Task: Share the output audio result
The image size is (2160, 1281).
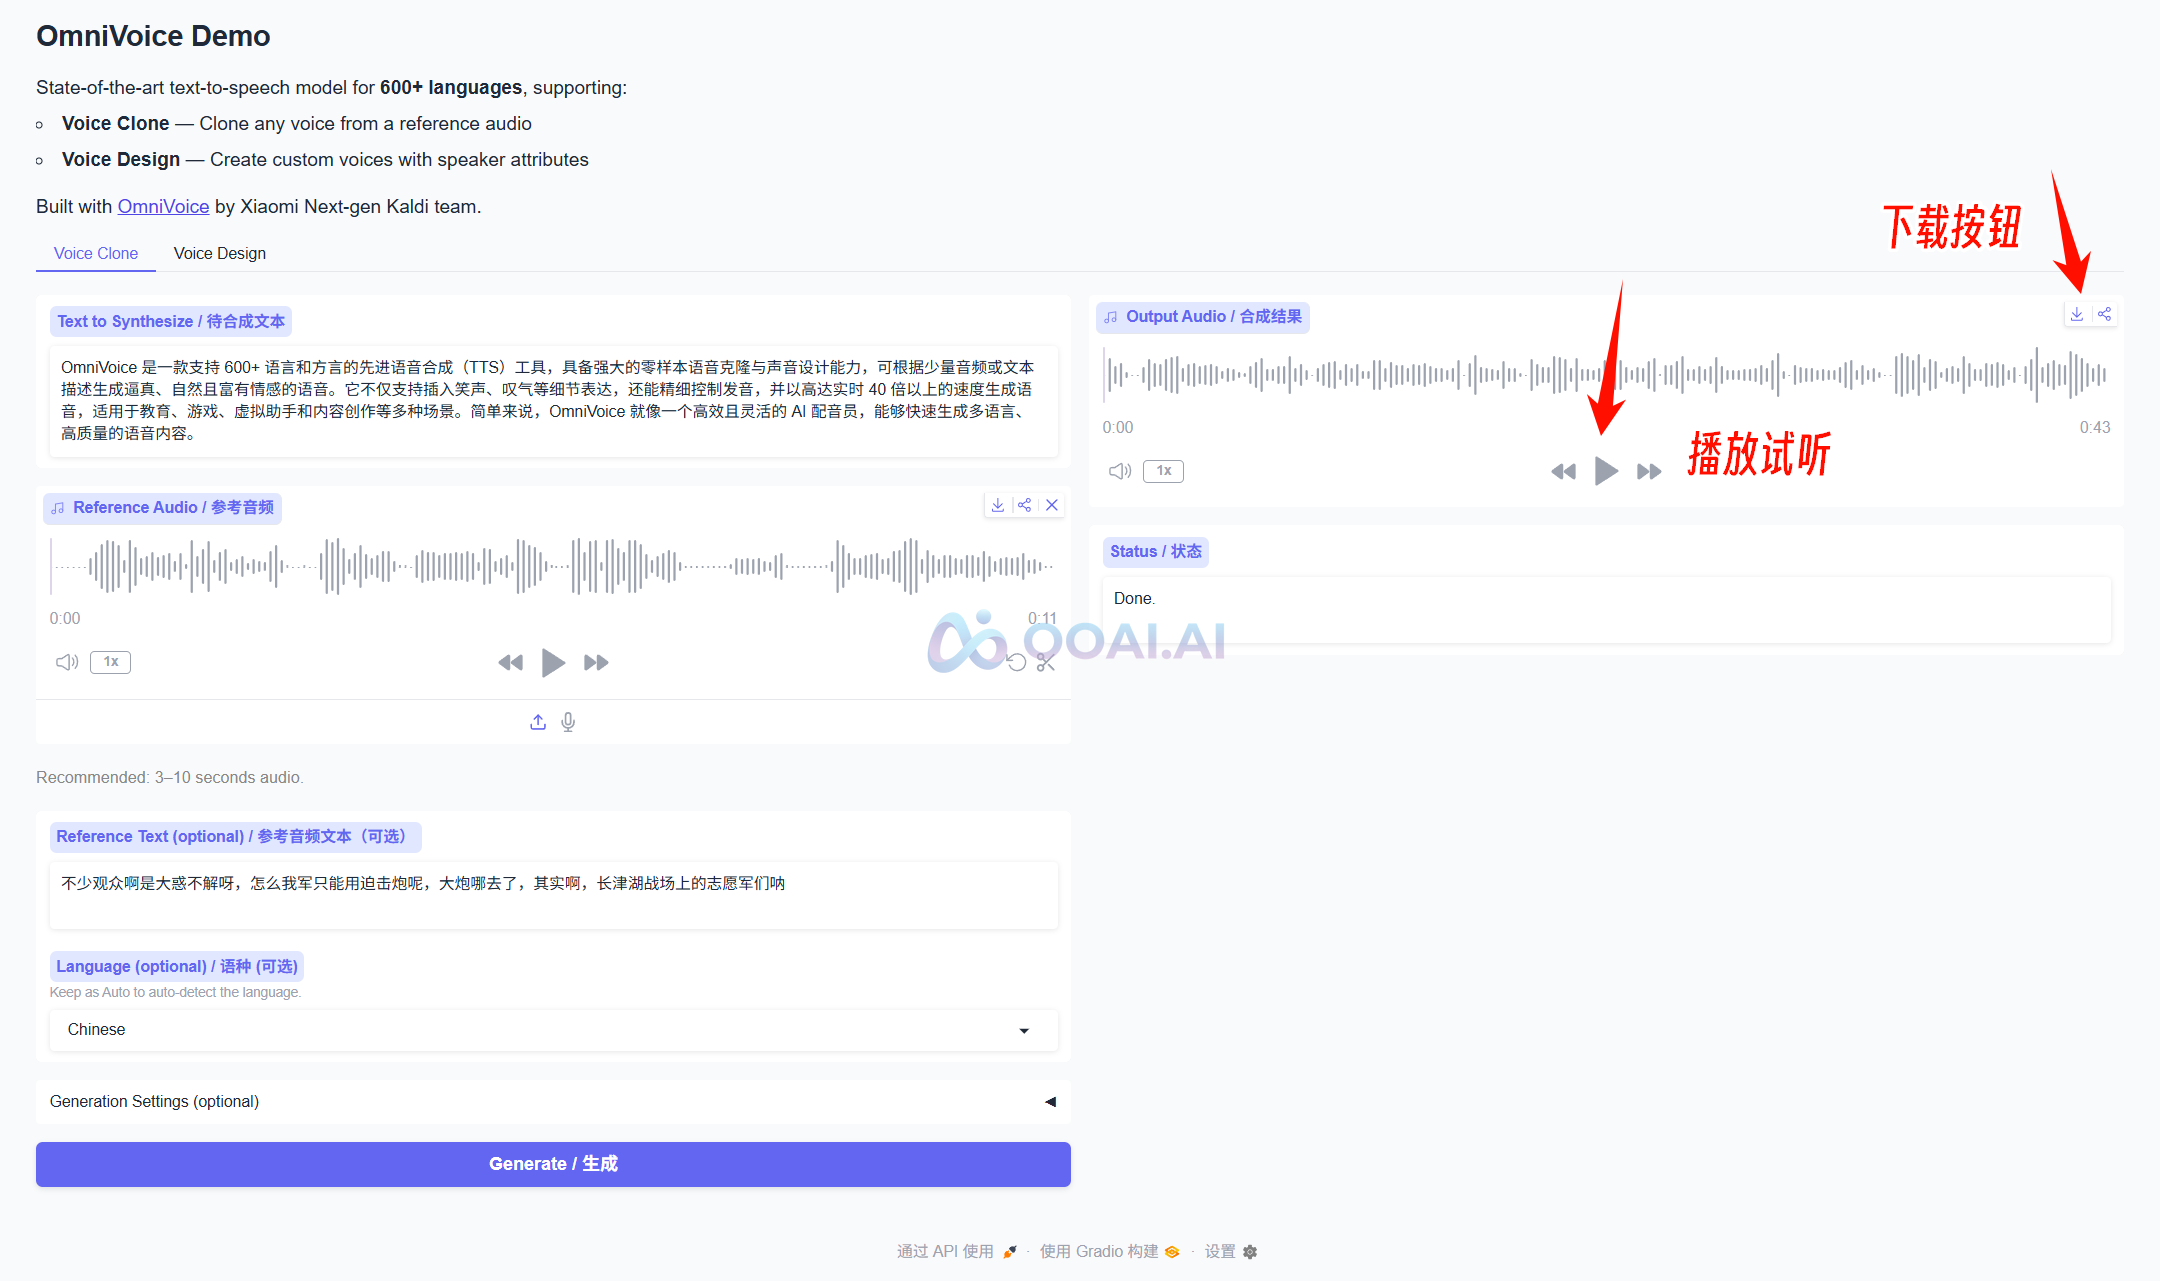Action: click(2105, 314)
